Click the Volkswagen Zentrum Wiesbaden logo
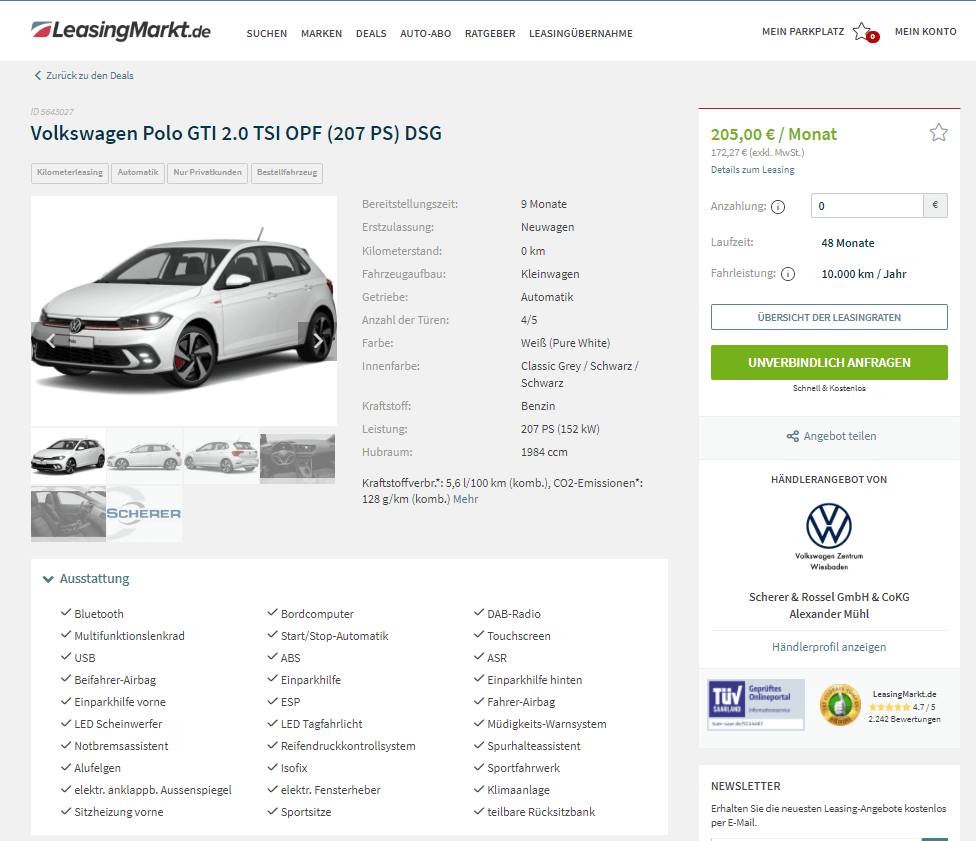This screenshot has height=841, width=976. pyautogui.click(x=829, y=536)
